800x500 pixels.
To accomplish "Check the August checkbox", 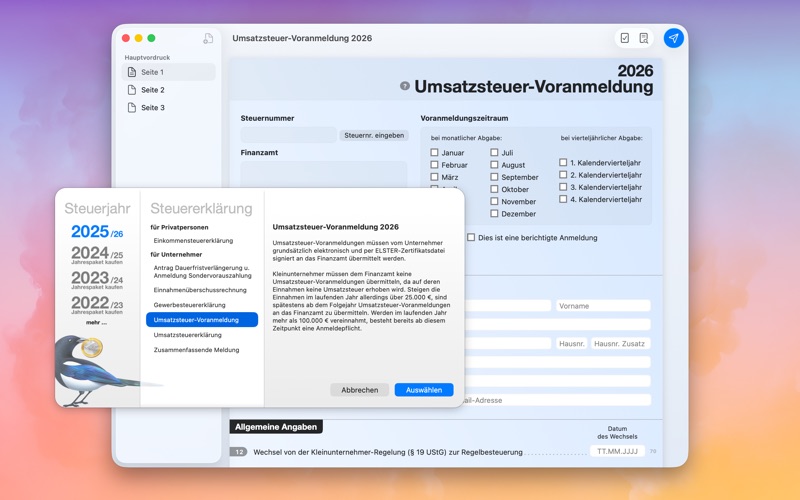I will 494,164.
